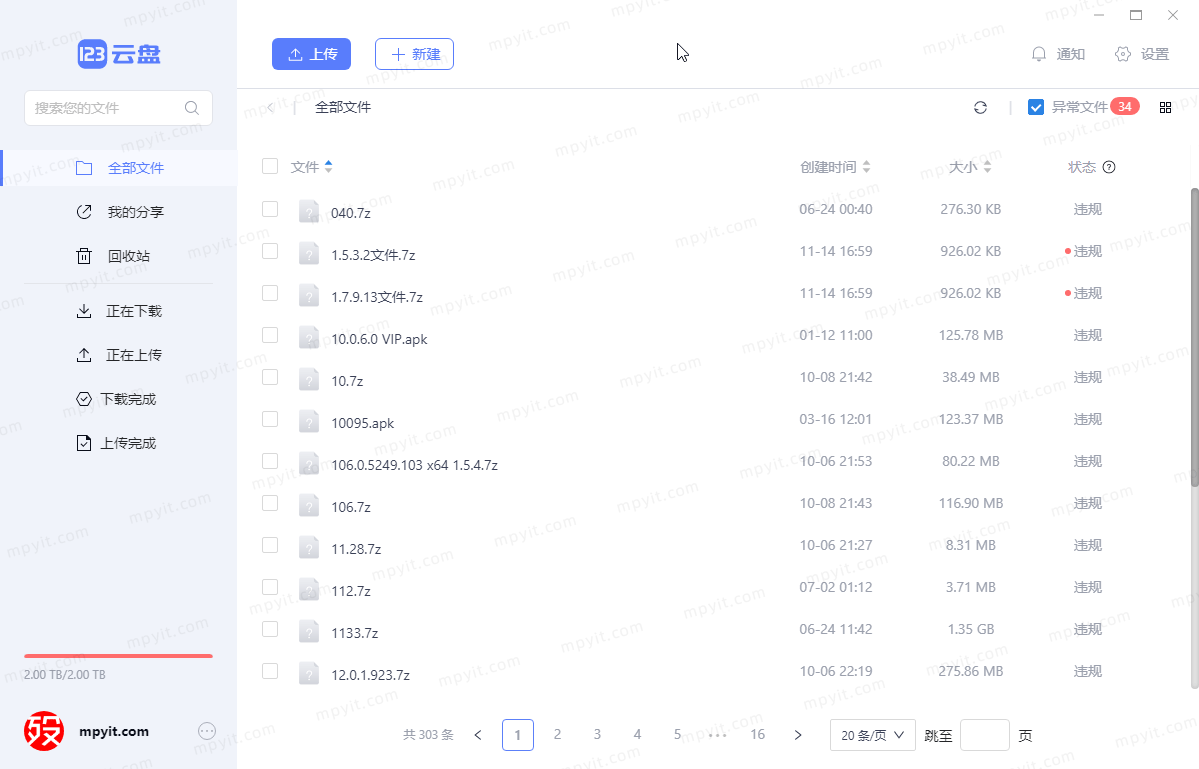Check the box for 10.7z
This screenshot has width=1199, height=769.
(270, 377)
